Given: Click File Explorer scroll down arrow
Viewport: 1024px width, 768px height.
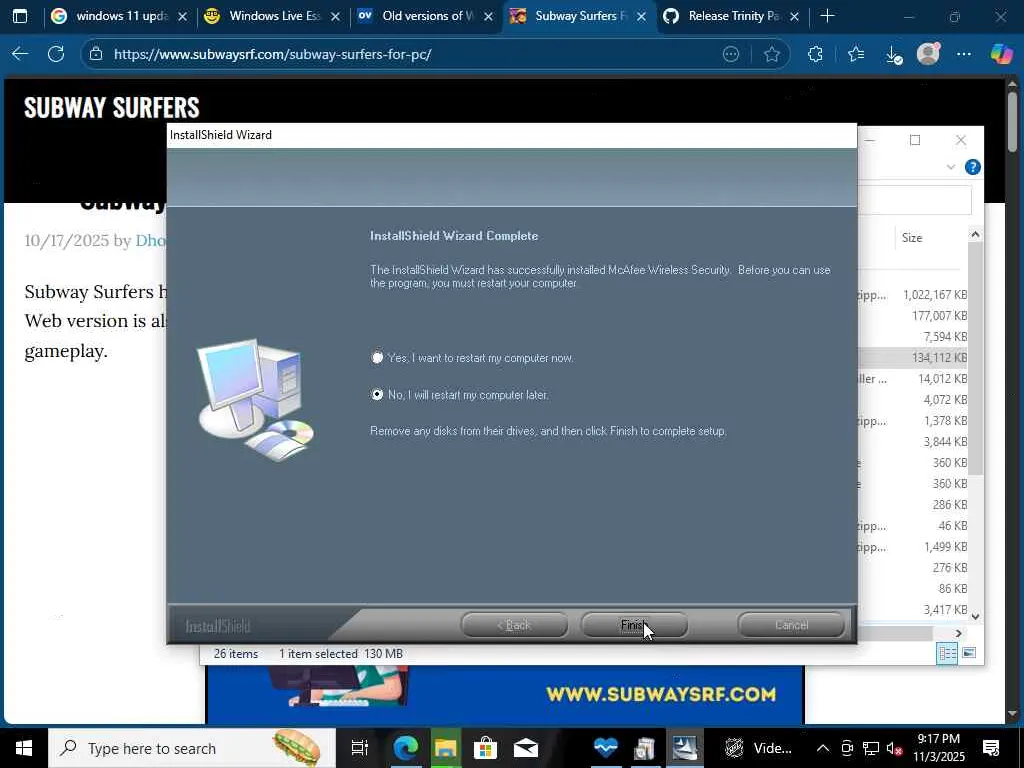Looking at the screenshot, I should click(x=975, y=616).
